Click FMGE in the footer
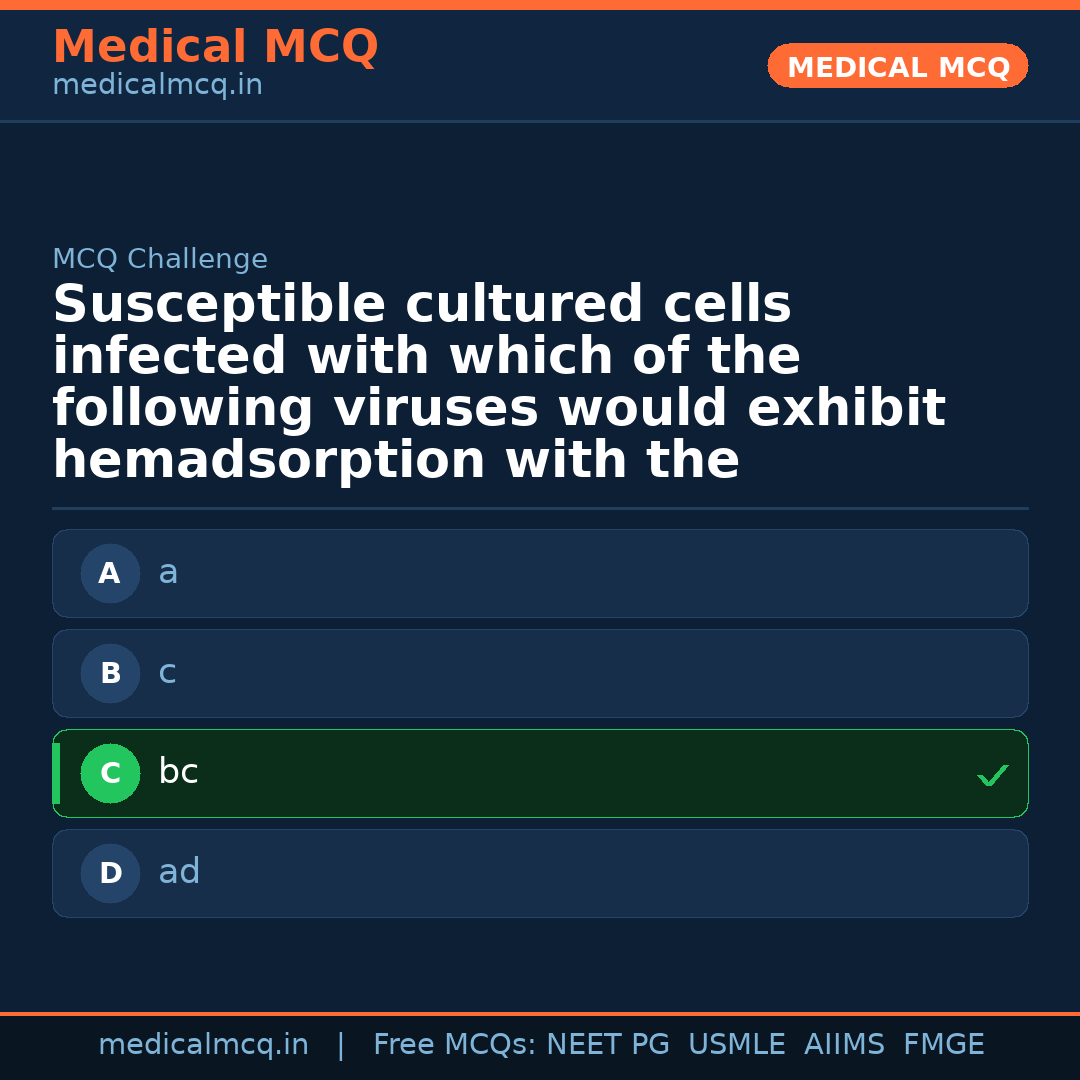The height and width of the screenshot is (1080, 1080). pos(944,1045)
